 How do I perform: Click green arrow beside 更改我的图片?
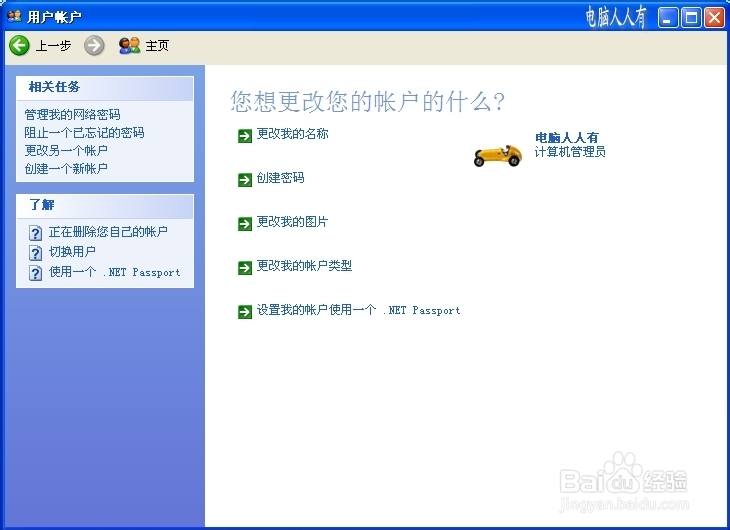pyautogui.click(x=245, y=224)
